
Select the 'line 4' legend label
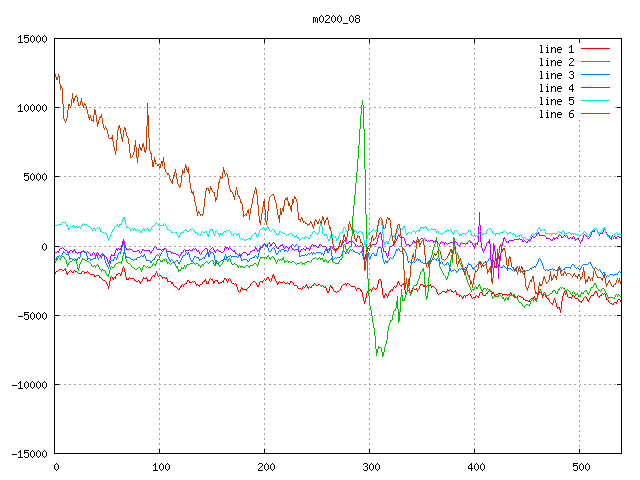[557, 88]
